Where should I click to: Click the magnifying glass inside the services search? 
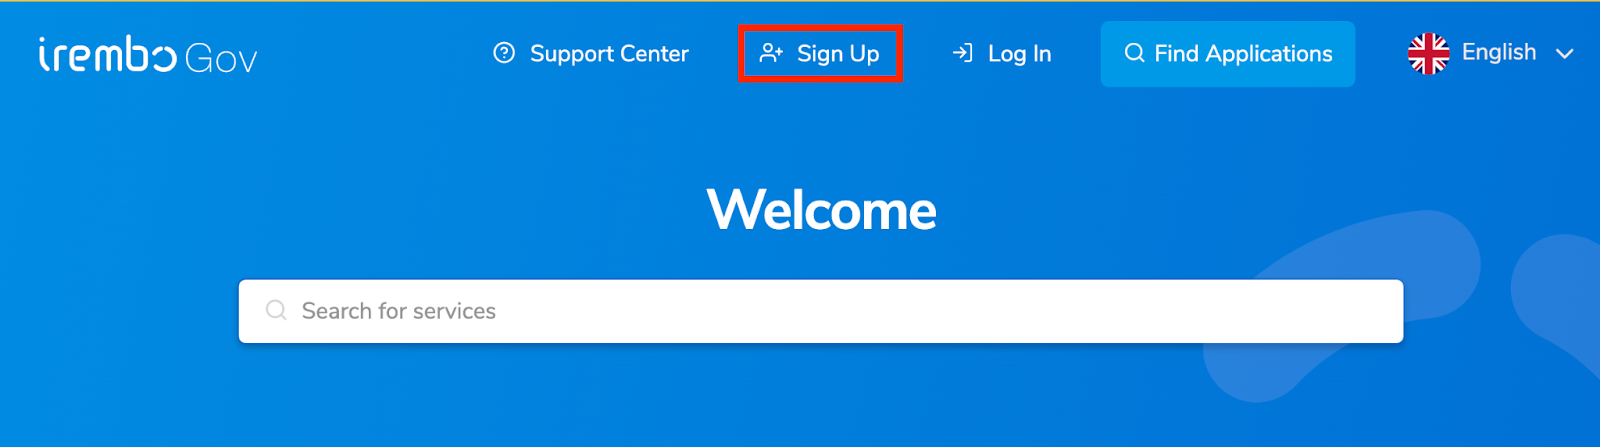[276, 310]
